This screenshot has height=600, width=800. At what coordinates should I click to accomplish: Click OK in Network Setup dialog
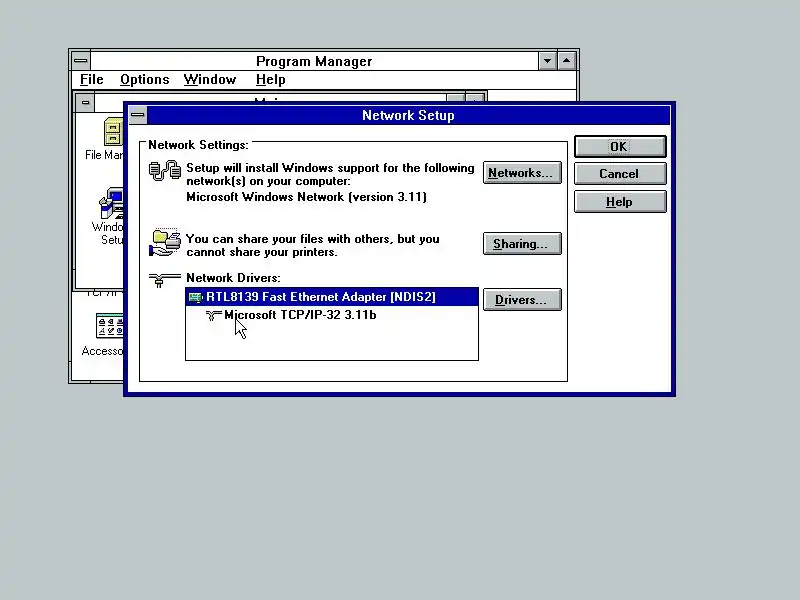coord(620,146)
